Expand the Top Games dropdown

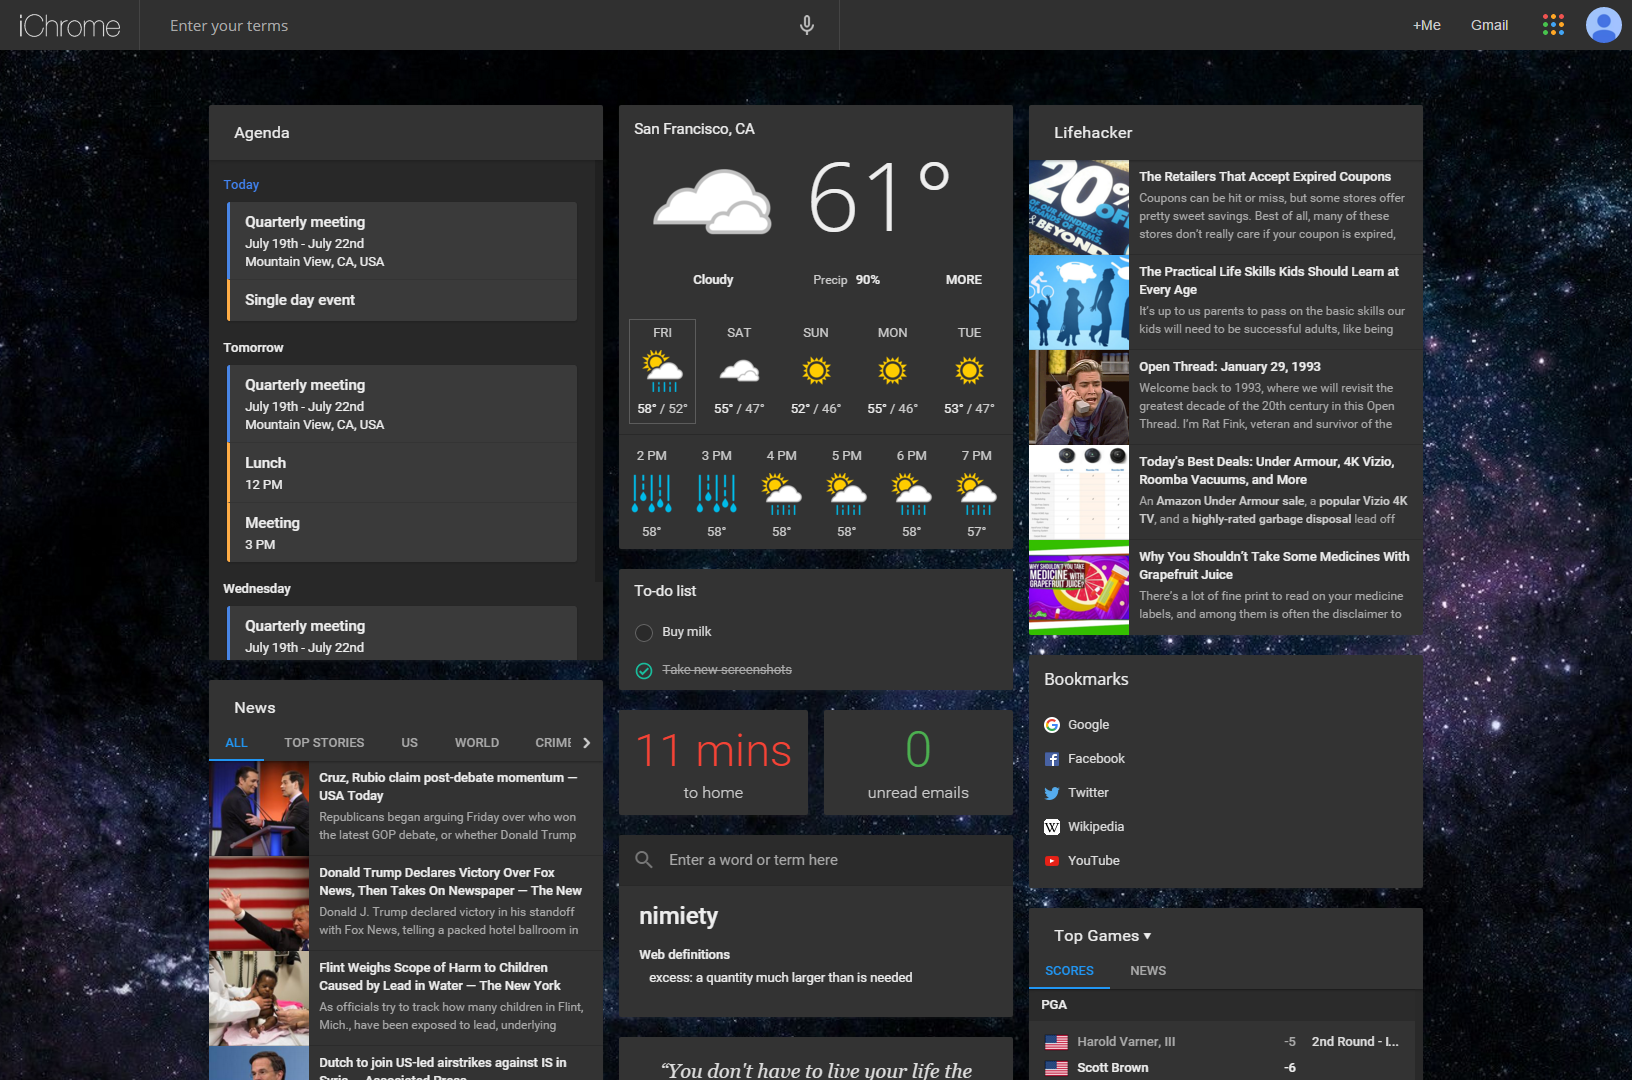click(x=1102, y=936)
